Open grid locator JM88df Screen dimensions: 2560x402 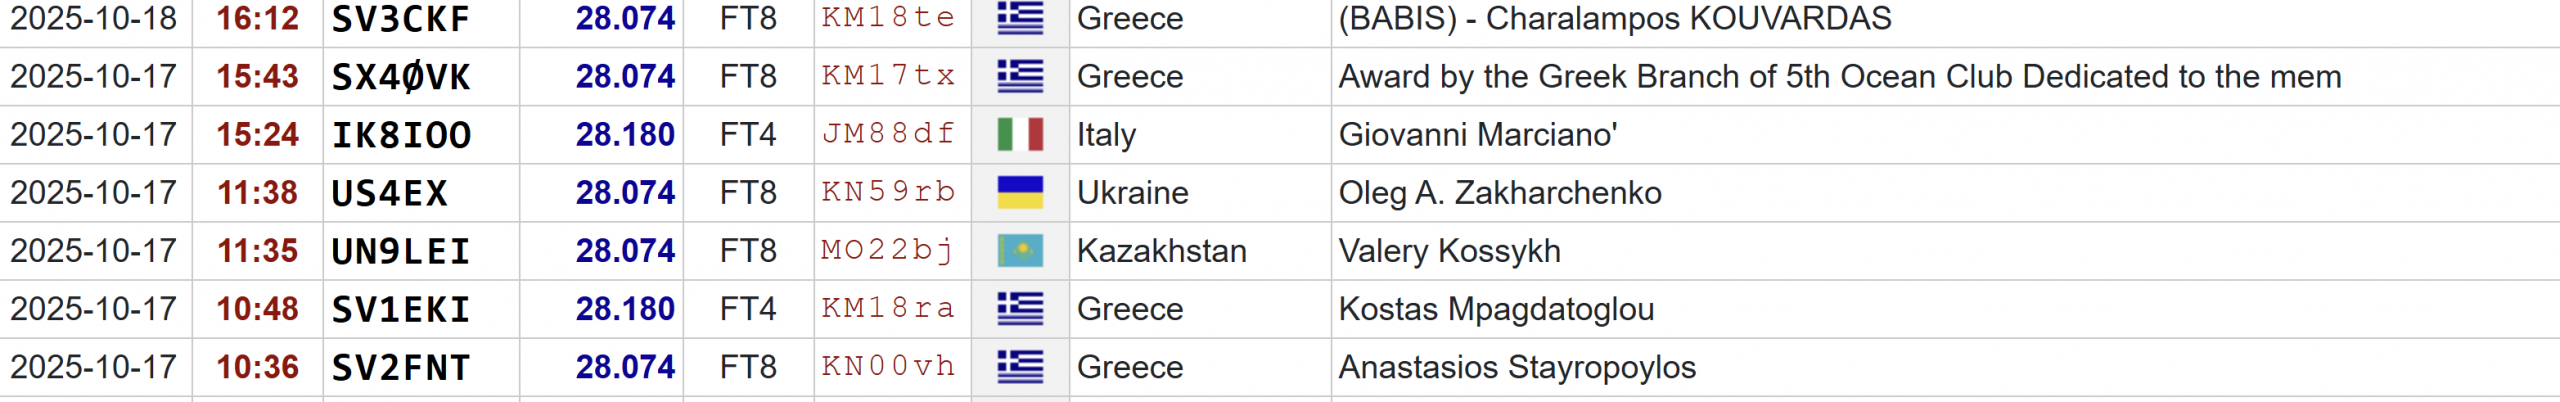[888, 134]
